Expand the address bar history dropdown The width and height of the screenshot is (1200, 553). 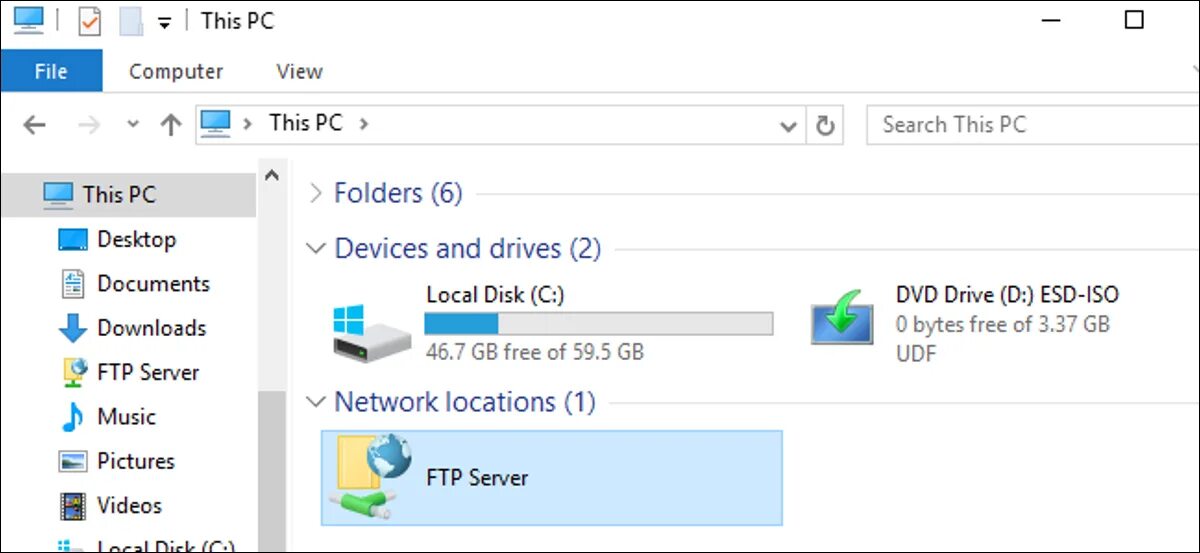(788, 126)
